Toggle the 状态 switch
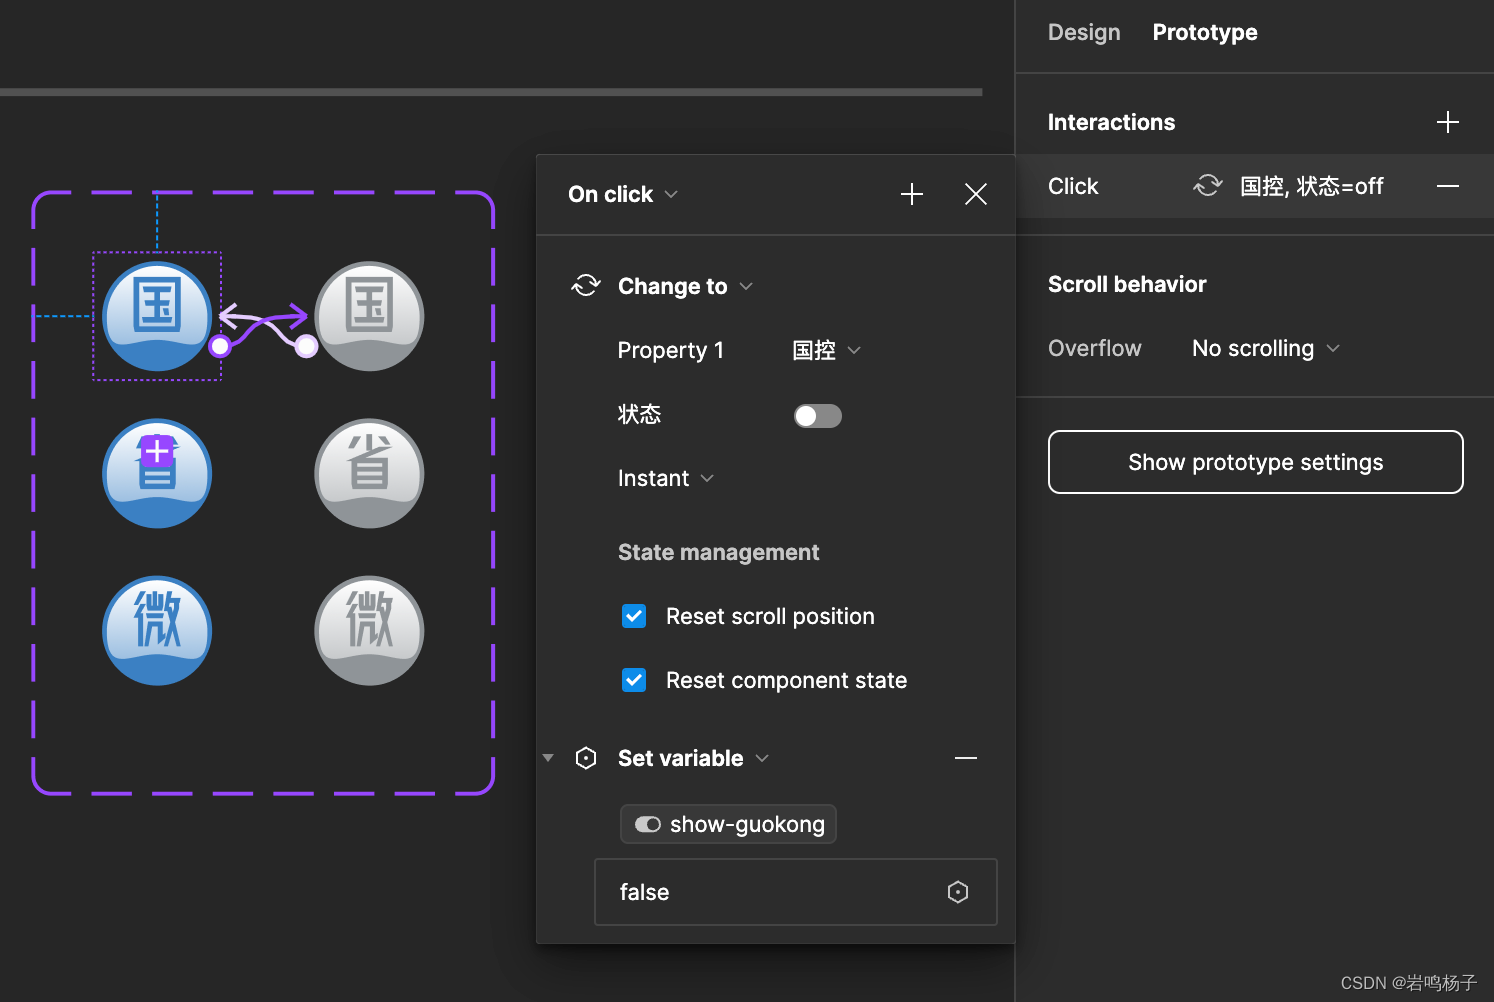 coord(817,415)
